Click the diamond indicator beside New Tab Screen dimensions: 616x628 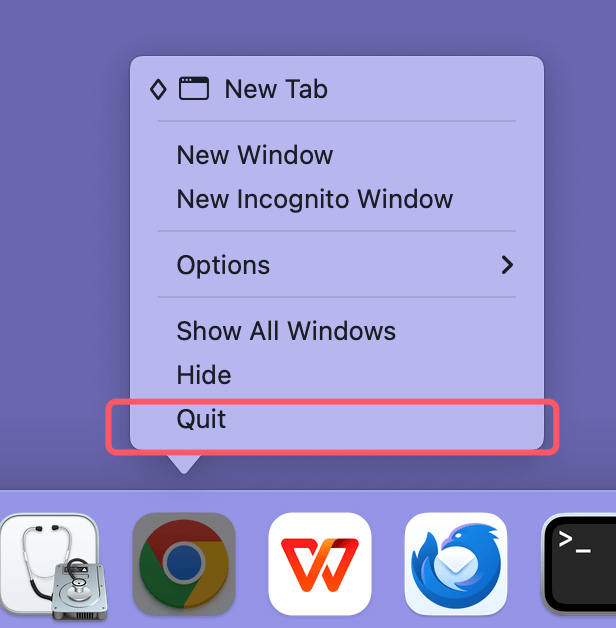pos(158,89)
